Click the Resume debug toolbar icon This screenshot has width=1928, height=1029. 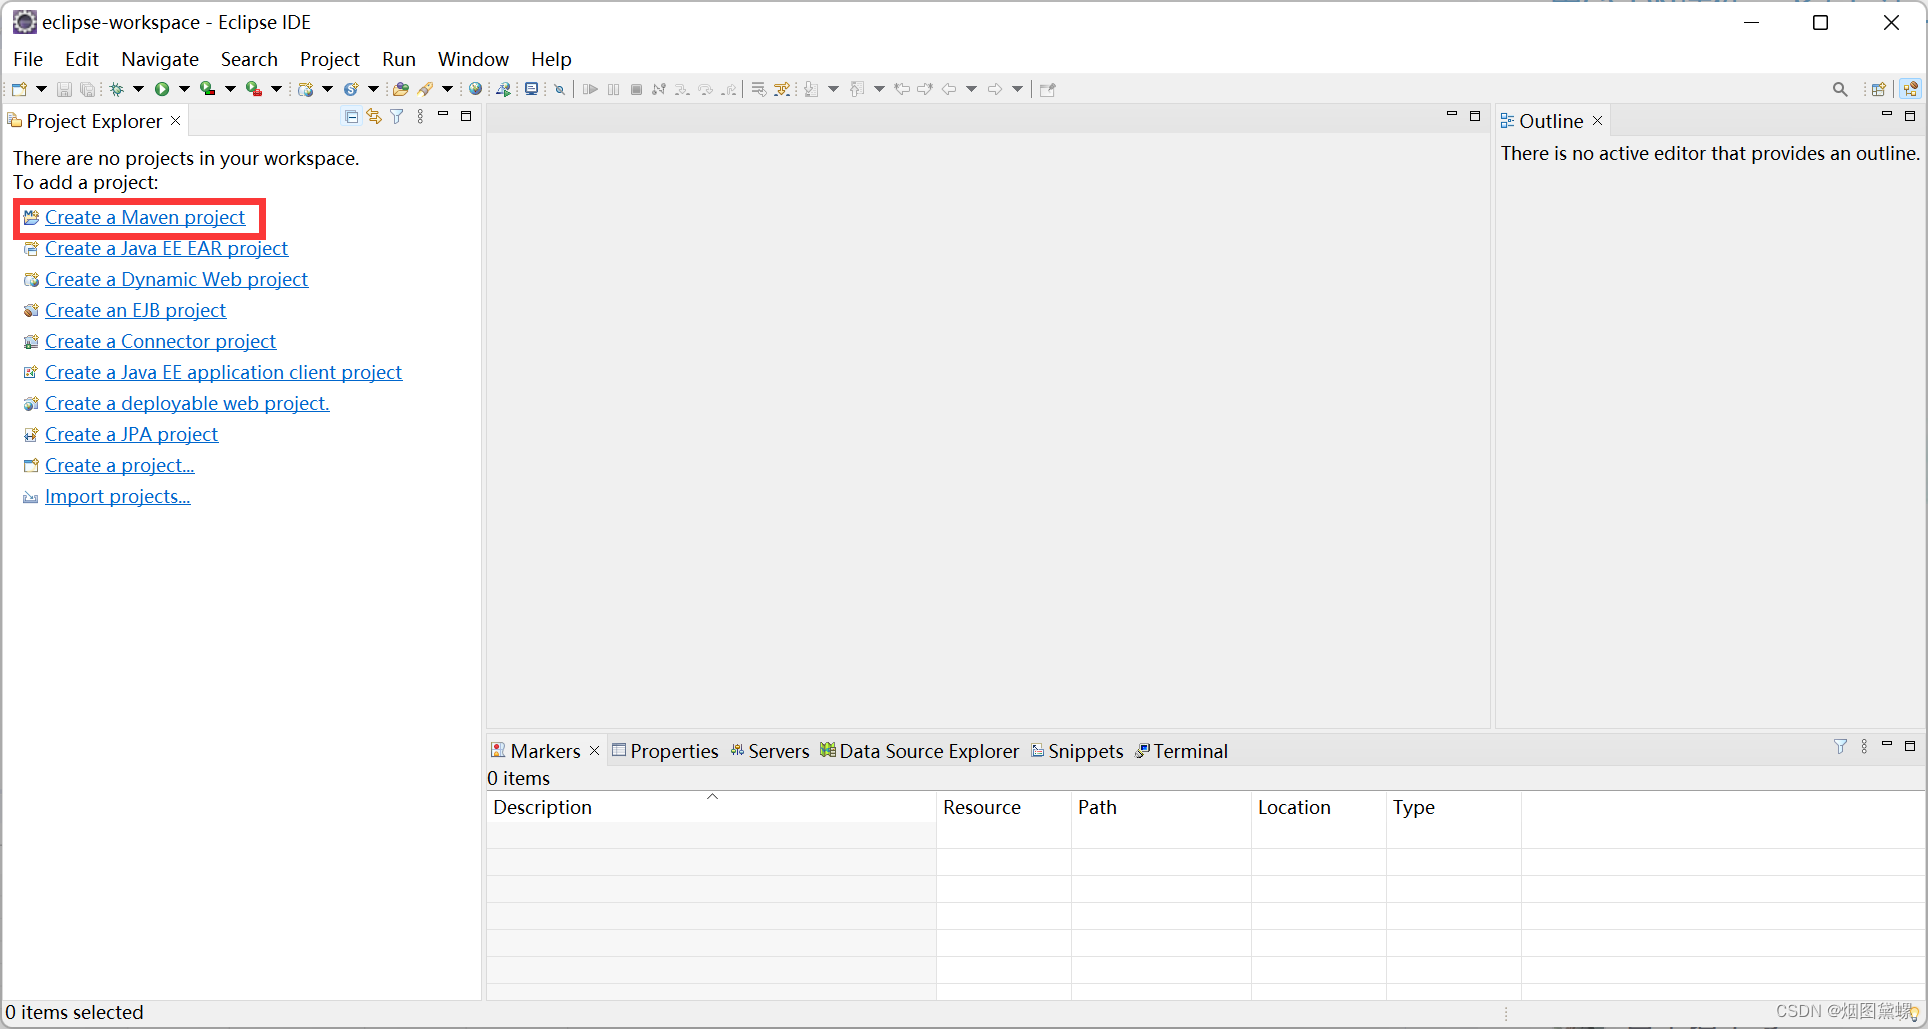(x=590, y=89)
